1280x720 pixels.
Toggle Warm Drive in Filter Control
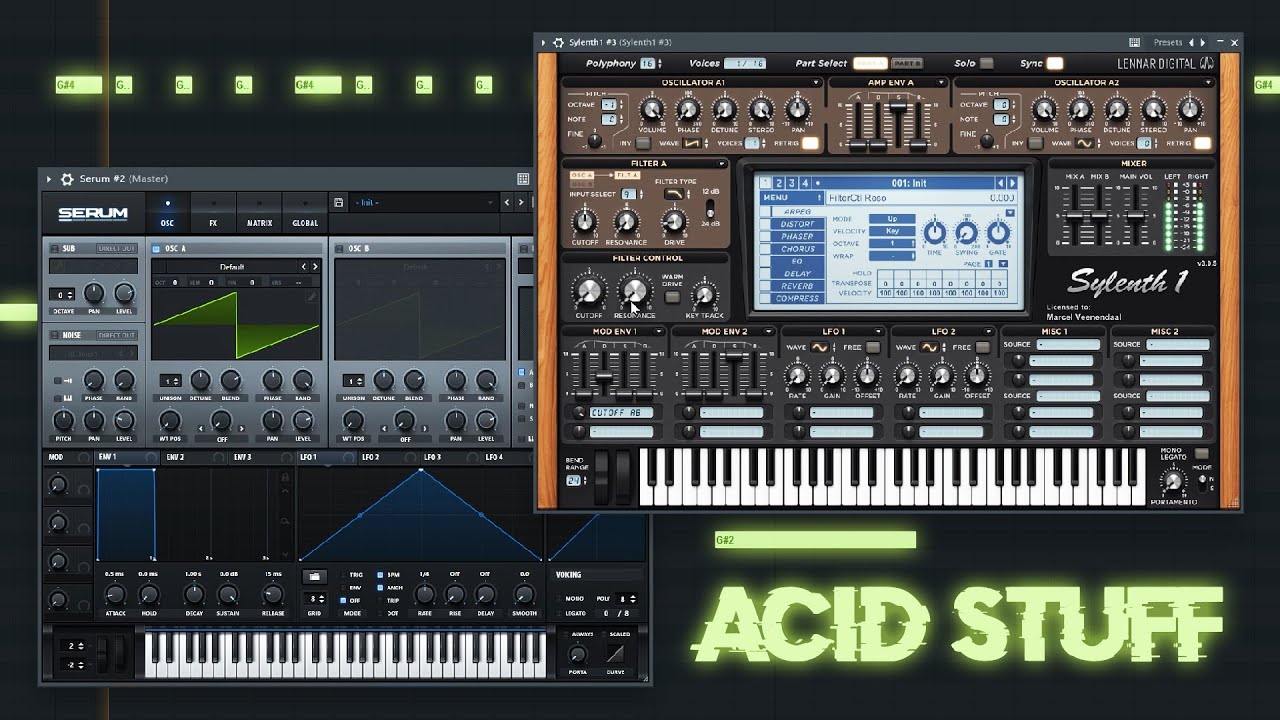(x=672, y=297)
